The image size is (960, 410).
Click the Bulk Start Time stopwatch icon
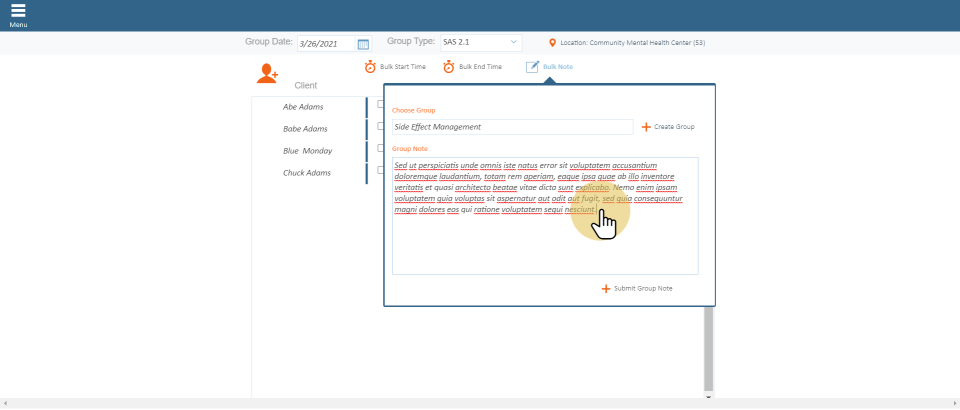coord(370,67)
